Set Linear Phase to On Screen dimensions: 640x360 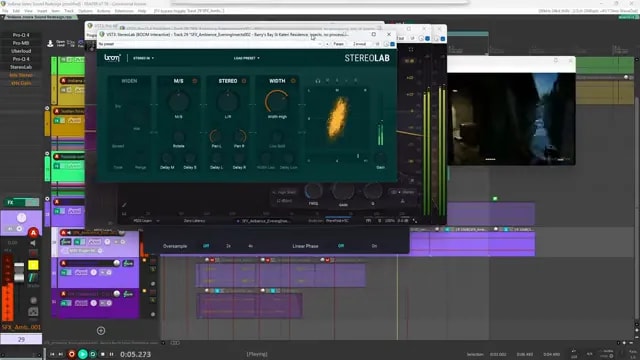point(374,246)
